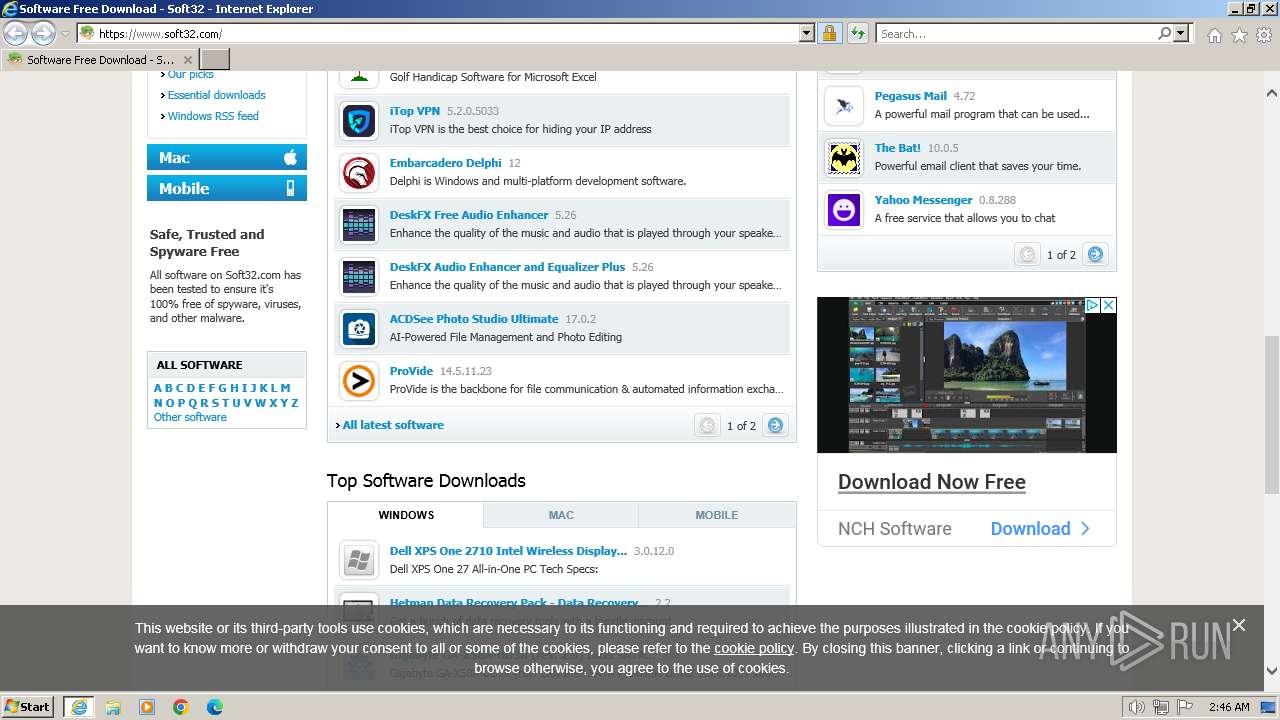Click the iTop VPN title link
Viewport: 1280px width, 720px height.
coord(415,111)
